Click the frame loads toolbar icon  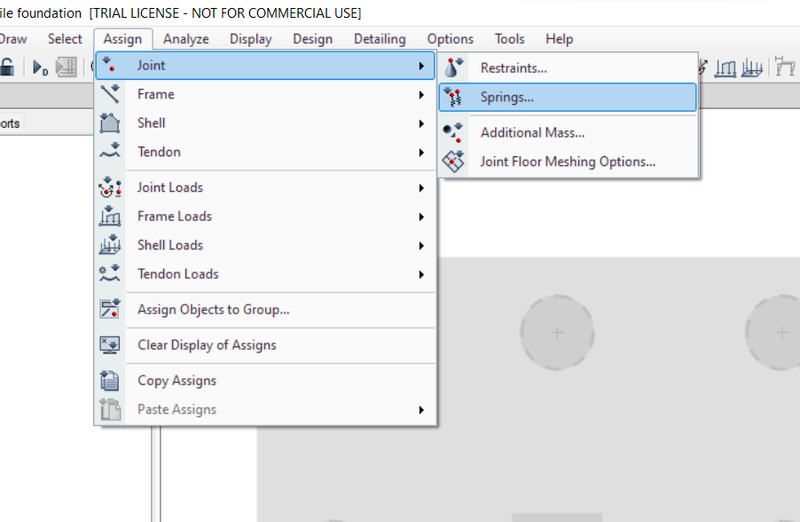point(725,68)
